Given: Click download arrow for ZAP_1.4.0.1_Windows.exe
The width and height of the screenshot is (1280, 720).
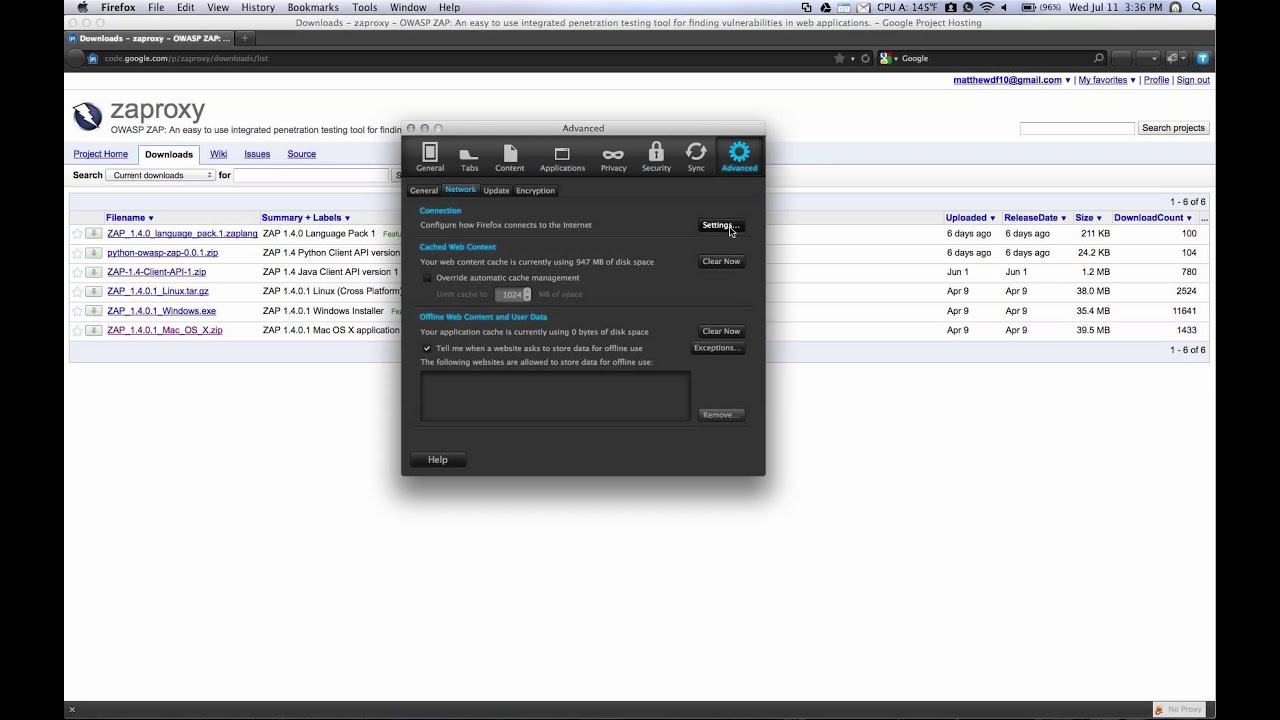Looking at the screenshot, I should [93, 311].
